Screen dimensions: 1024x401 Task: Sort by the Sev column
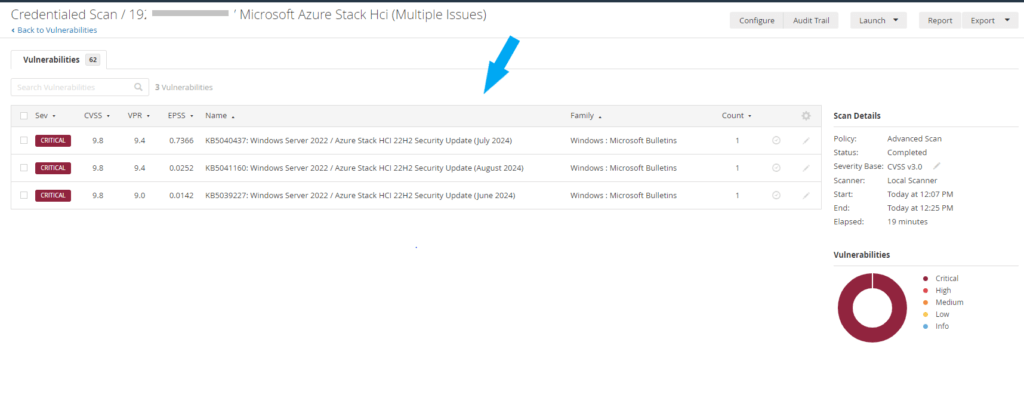[x=45, y=116]
